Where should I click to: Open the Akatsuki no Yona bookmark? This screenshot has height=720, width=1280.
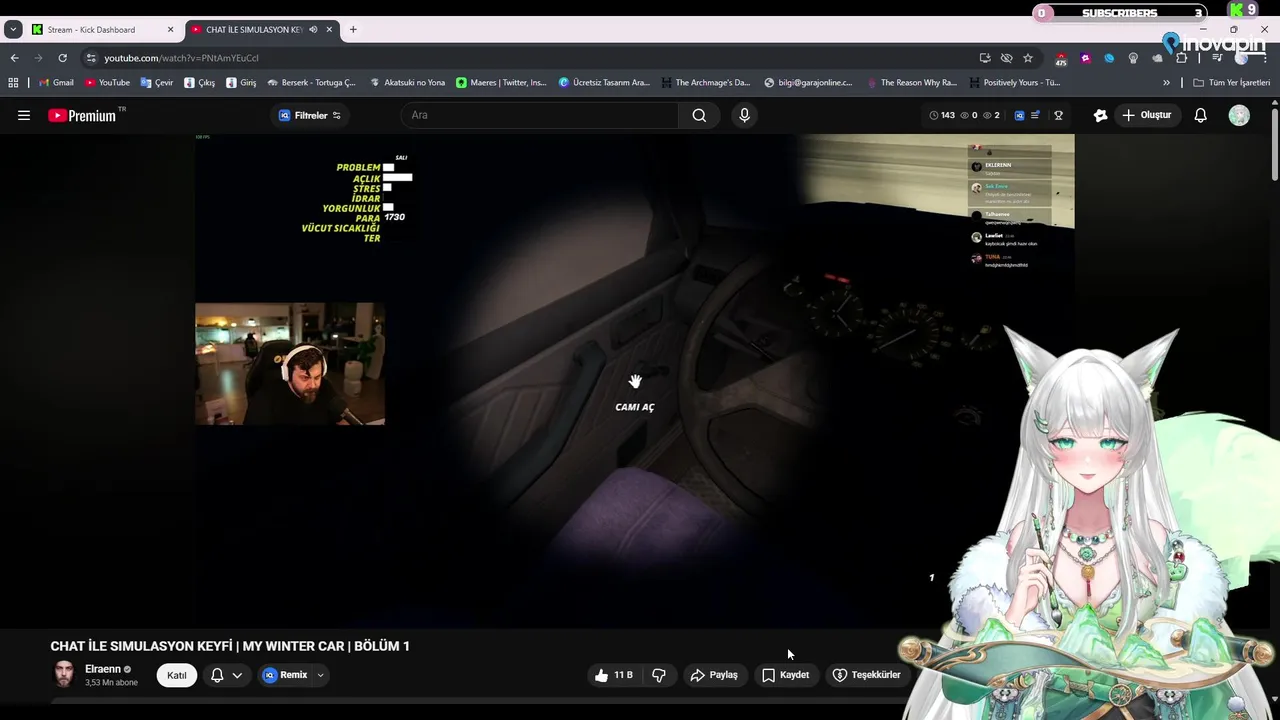tap(408, 83)
